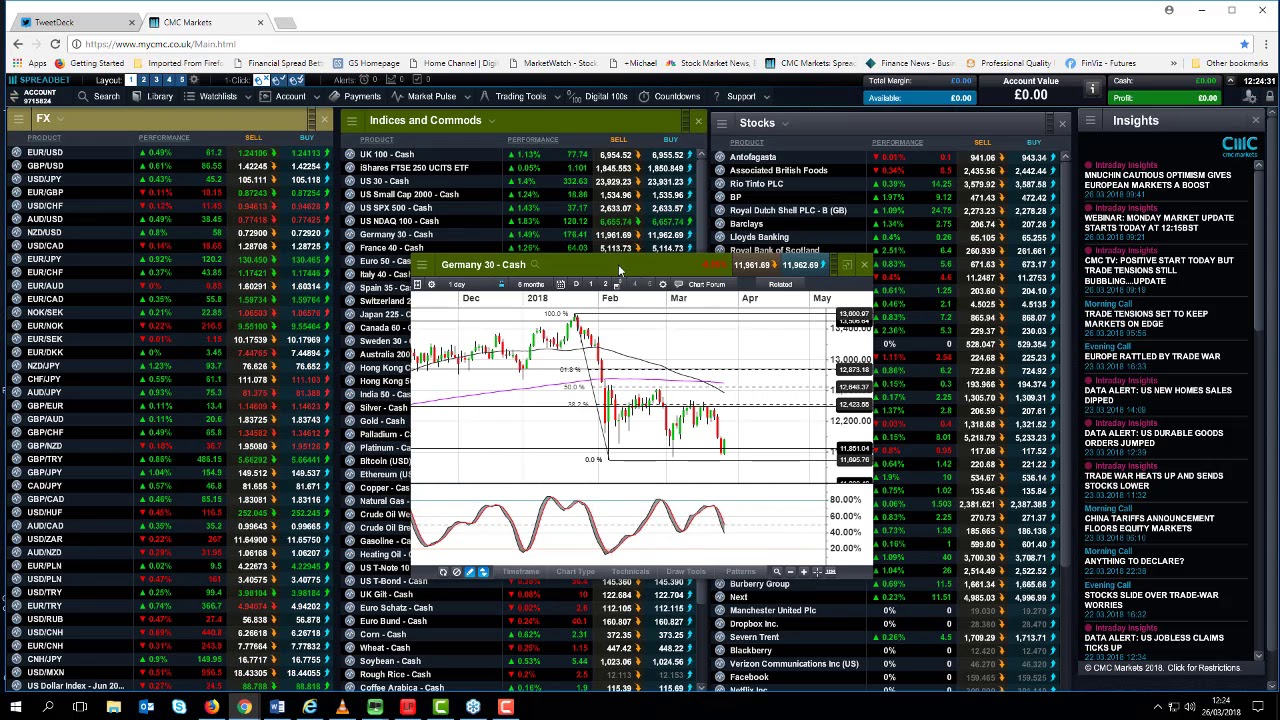Open the Payments section
This screenshot has width=1280, height=720.
pyautogui.click(x=354, y=97)
